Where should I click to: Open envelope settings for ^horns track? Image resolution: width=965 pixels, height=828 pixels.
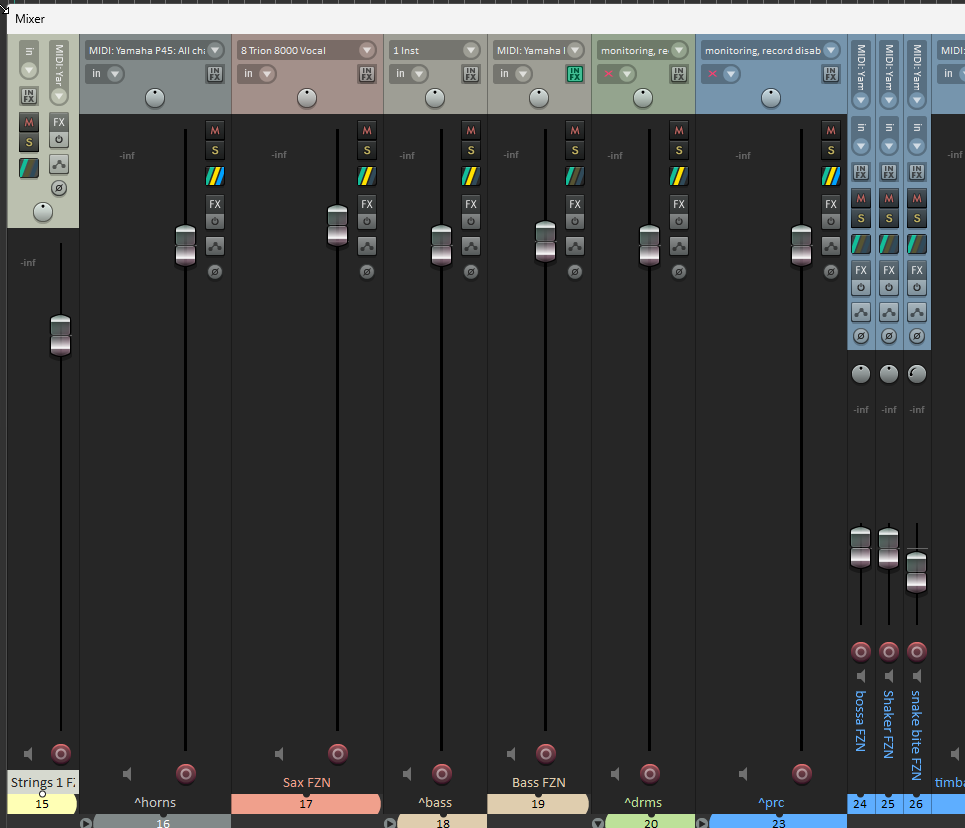pyautogui.click(x=215, y=247)
